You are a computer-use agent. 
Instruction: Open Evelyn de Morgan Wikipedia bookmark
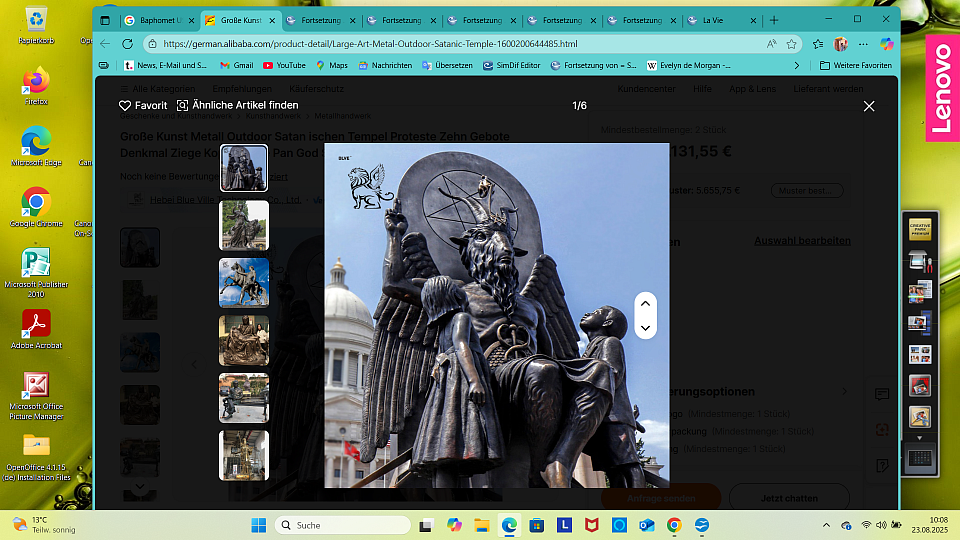[689, 66]
